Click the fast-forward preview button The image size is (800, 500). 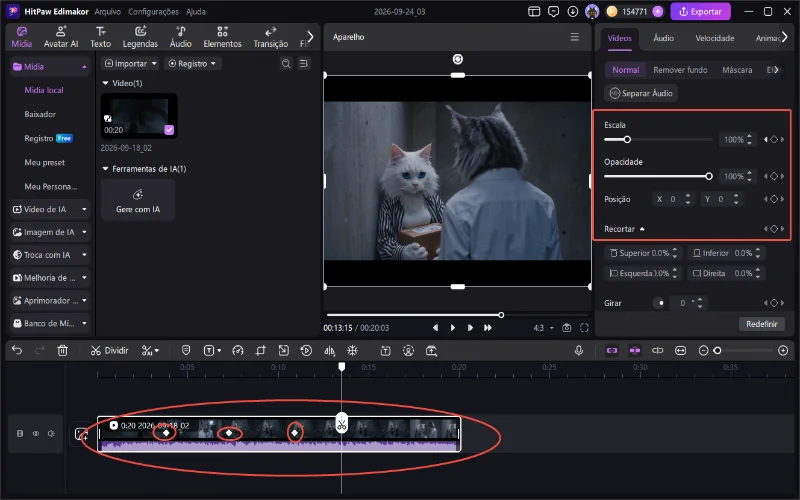pyautogui.click(x=488, y=328)
